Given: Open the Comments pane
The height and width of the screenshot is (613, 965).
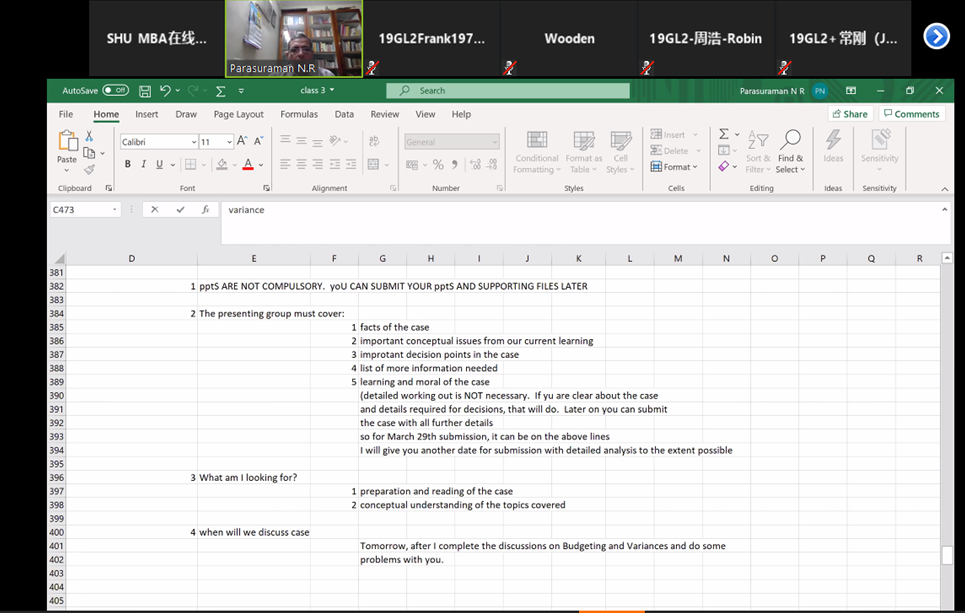Looking at the screenshot, I should tap(912, 114).
